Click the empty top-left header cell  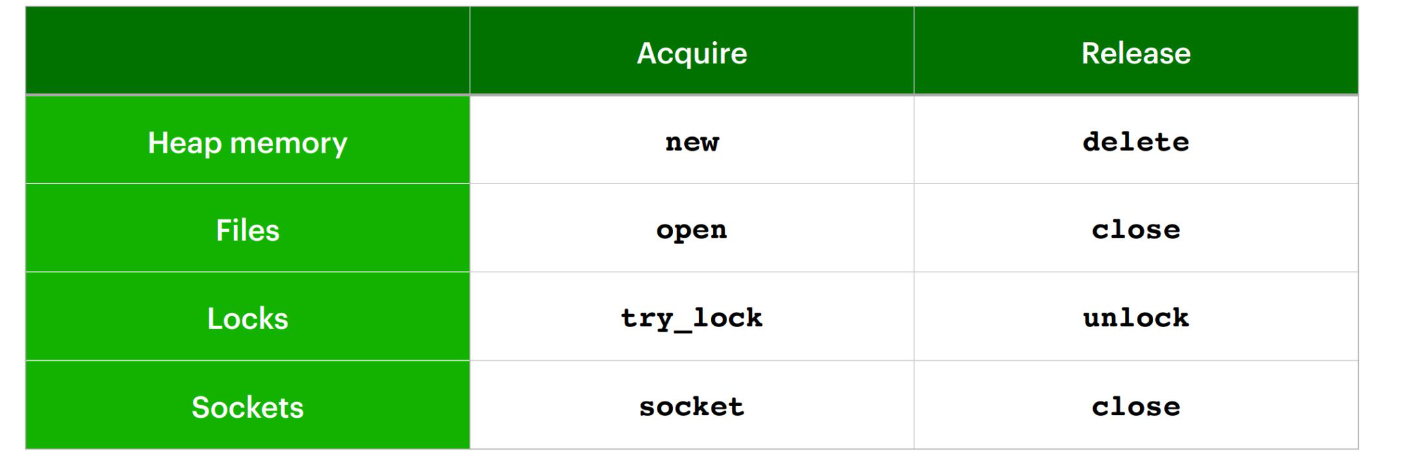point(247,52)
